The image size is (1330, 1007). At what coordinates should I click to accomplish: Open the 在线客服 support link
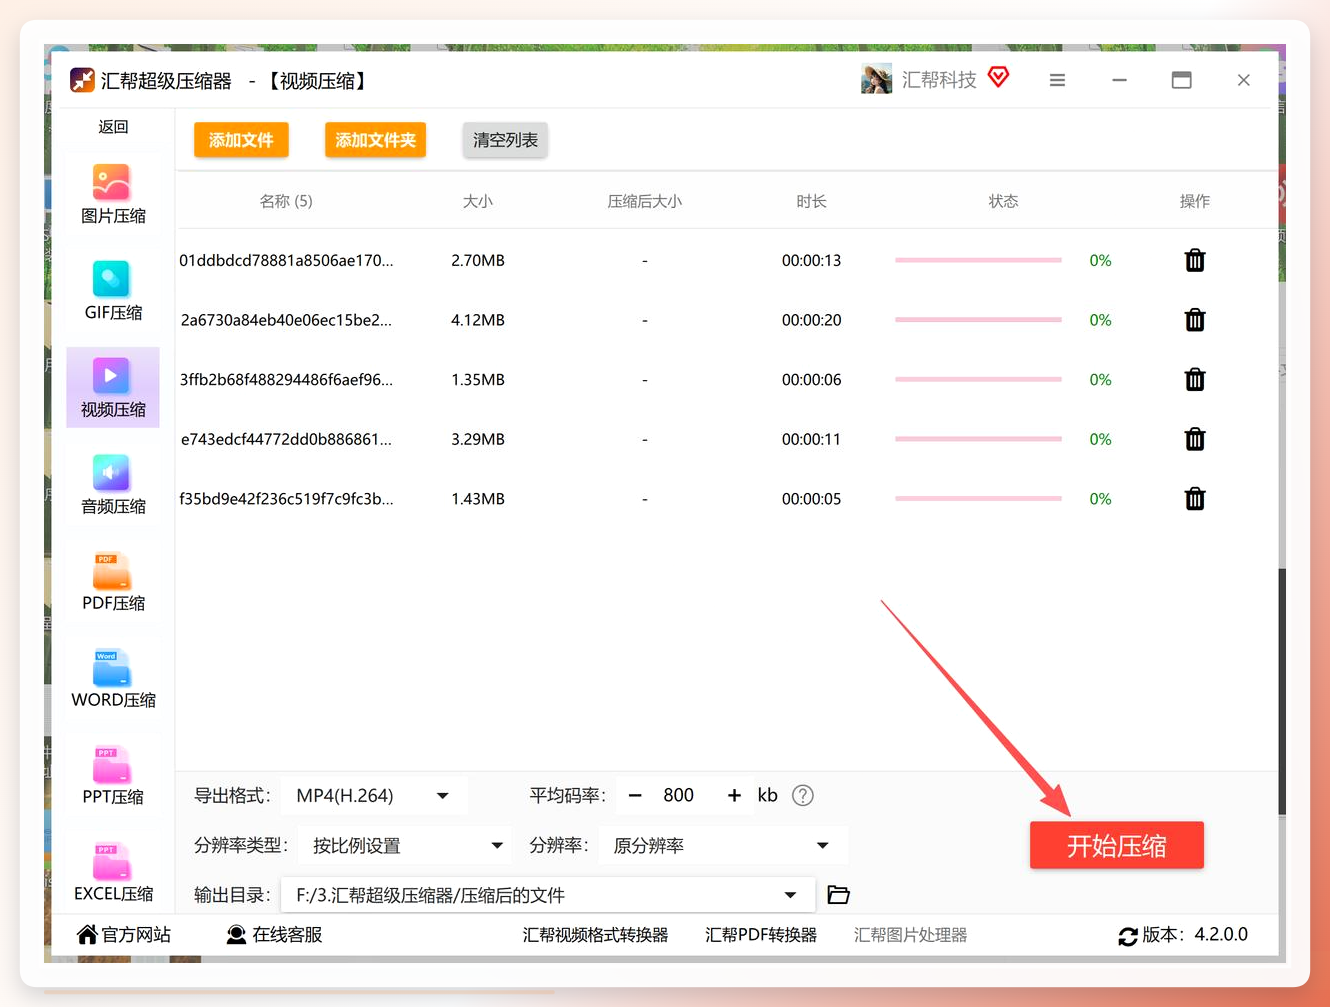[x=275, y=935]
